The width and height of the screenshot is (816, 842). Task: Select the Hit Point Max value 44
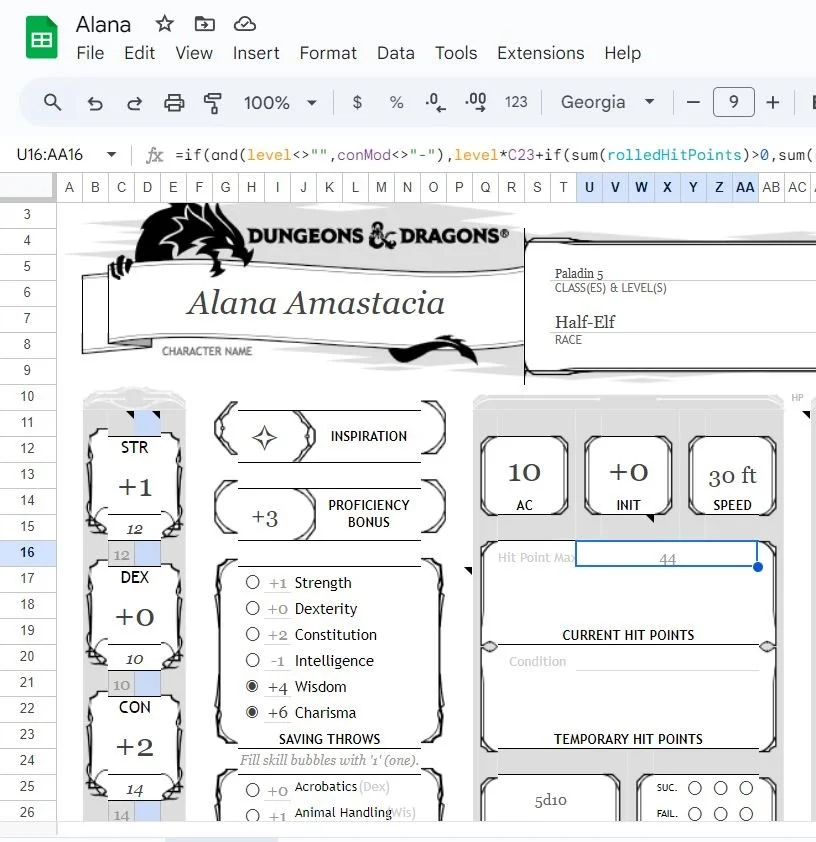click(667, 554)
